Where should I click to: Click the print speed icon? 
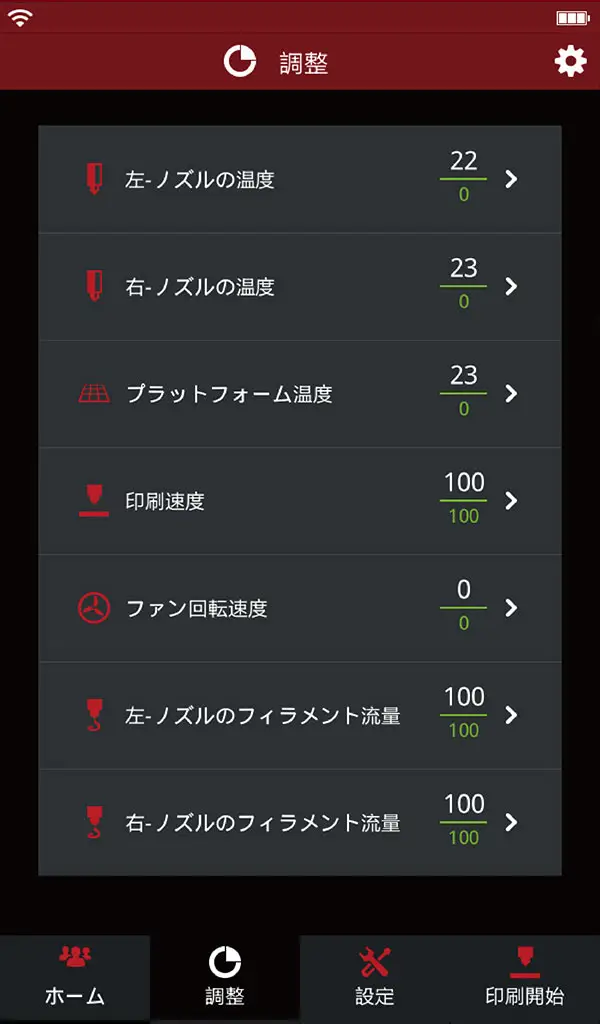point(94,500)
